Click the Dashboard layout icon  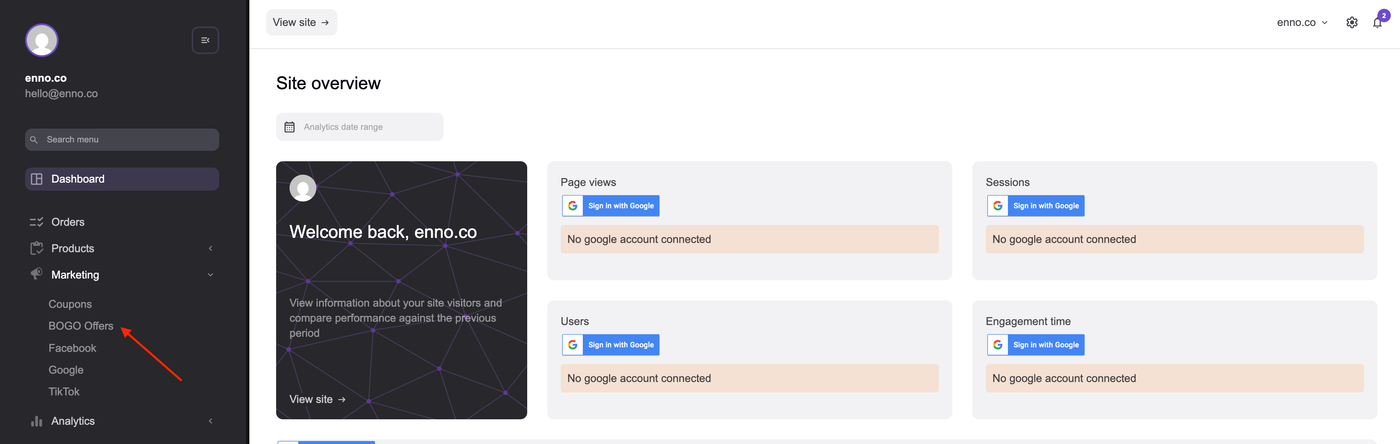pos(37,179)
